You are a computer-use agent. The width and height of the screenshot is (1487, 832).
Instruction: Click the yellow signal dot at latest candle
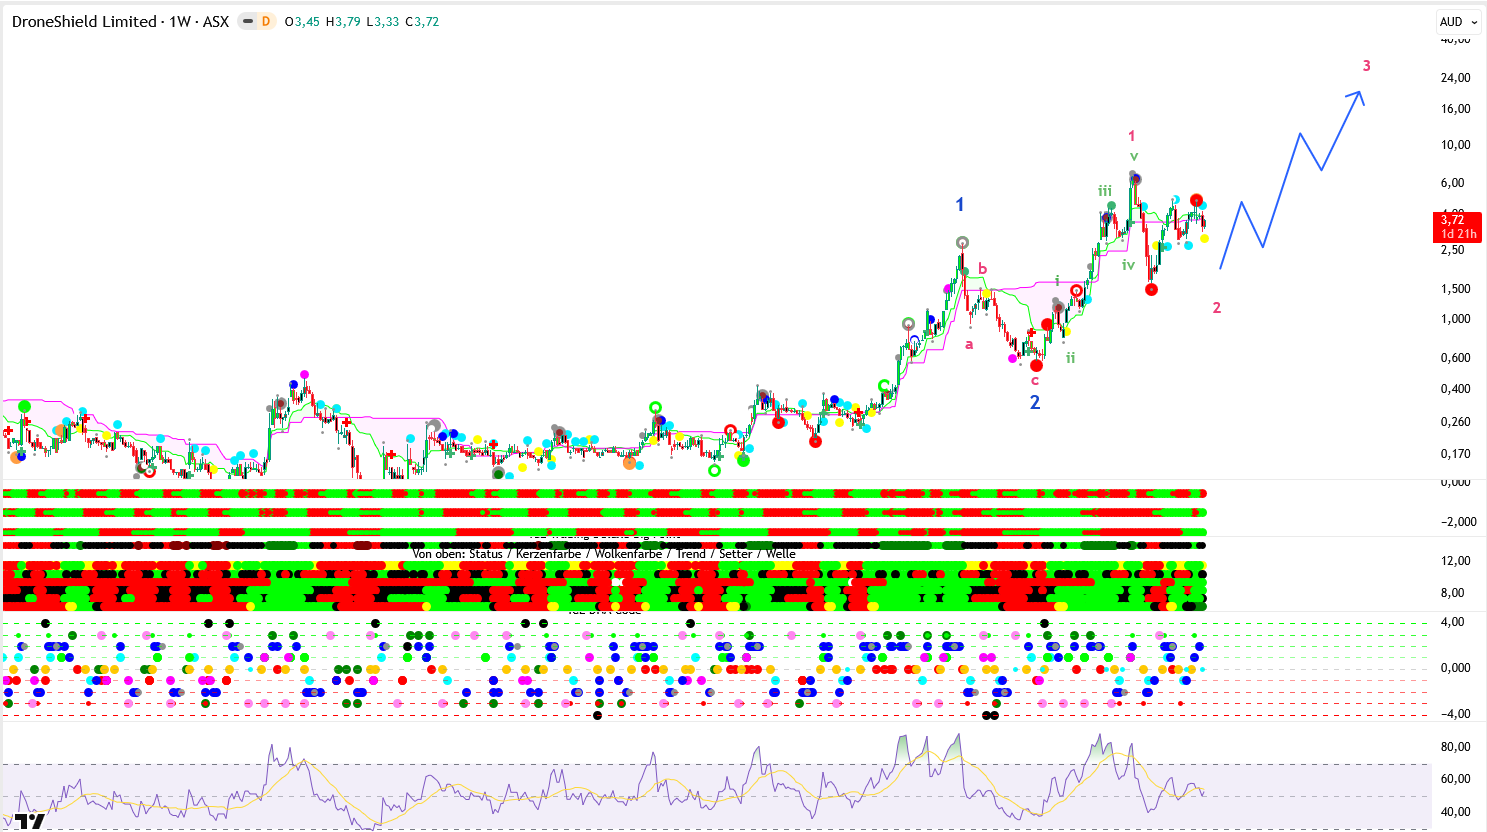tap(1204, 238)
